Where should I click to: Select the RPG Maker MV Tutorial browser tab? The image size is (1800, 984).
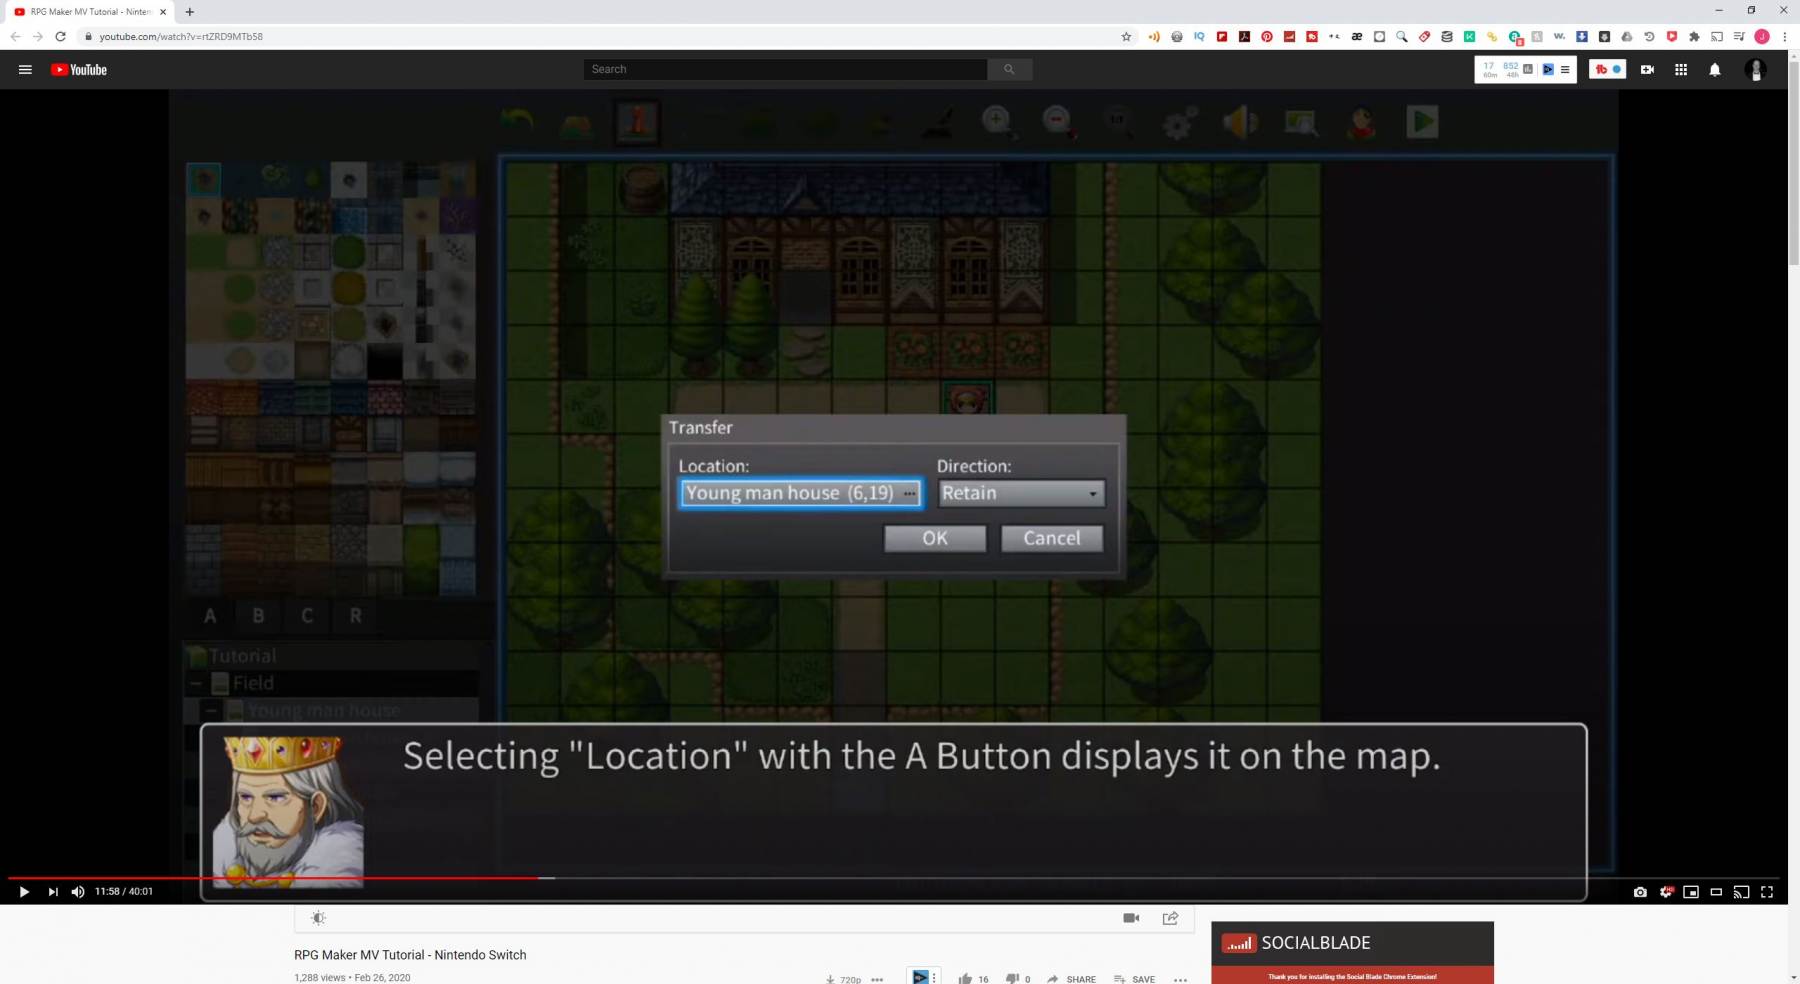90,12
